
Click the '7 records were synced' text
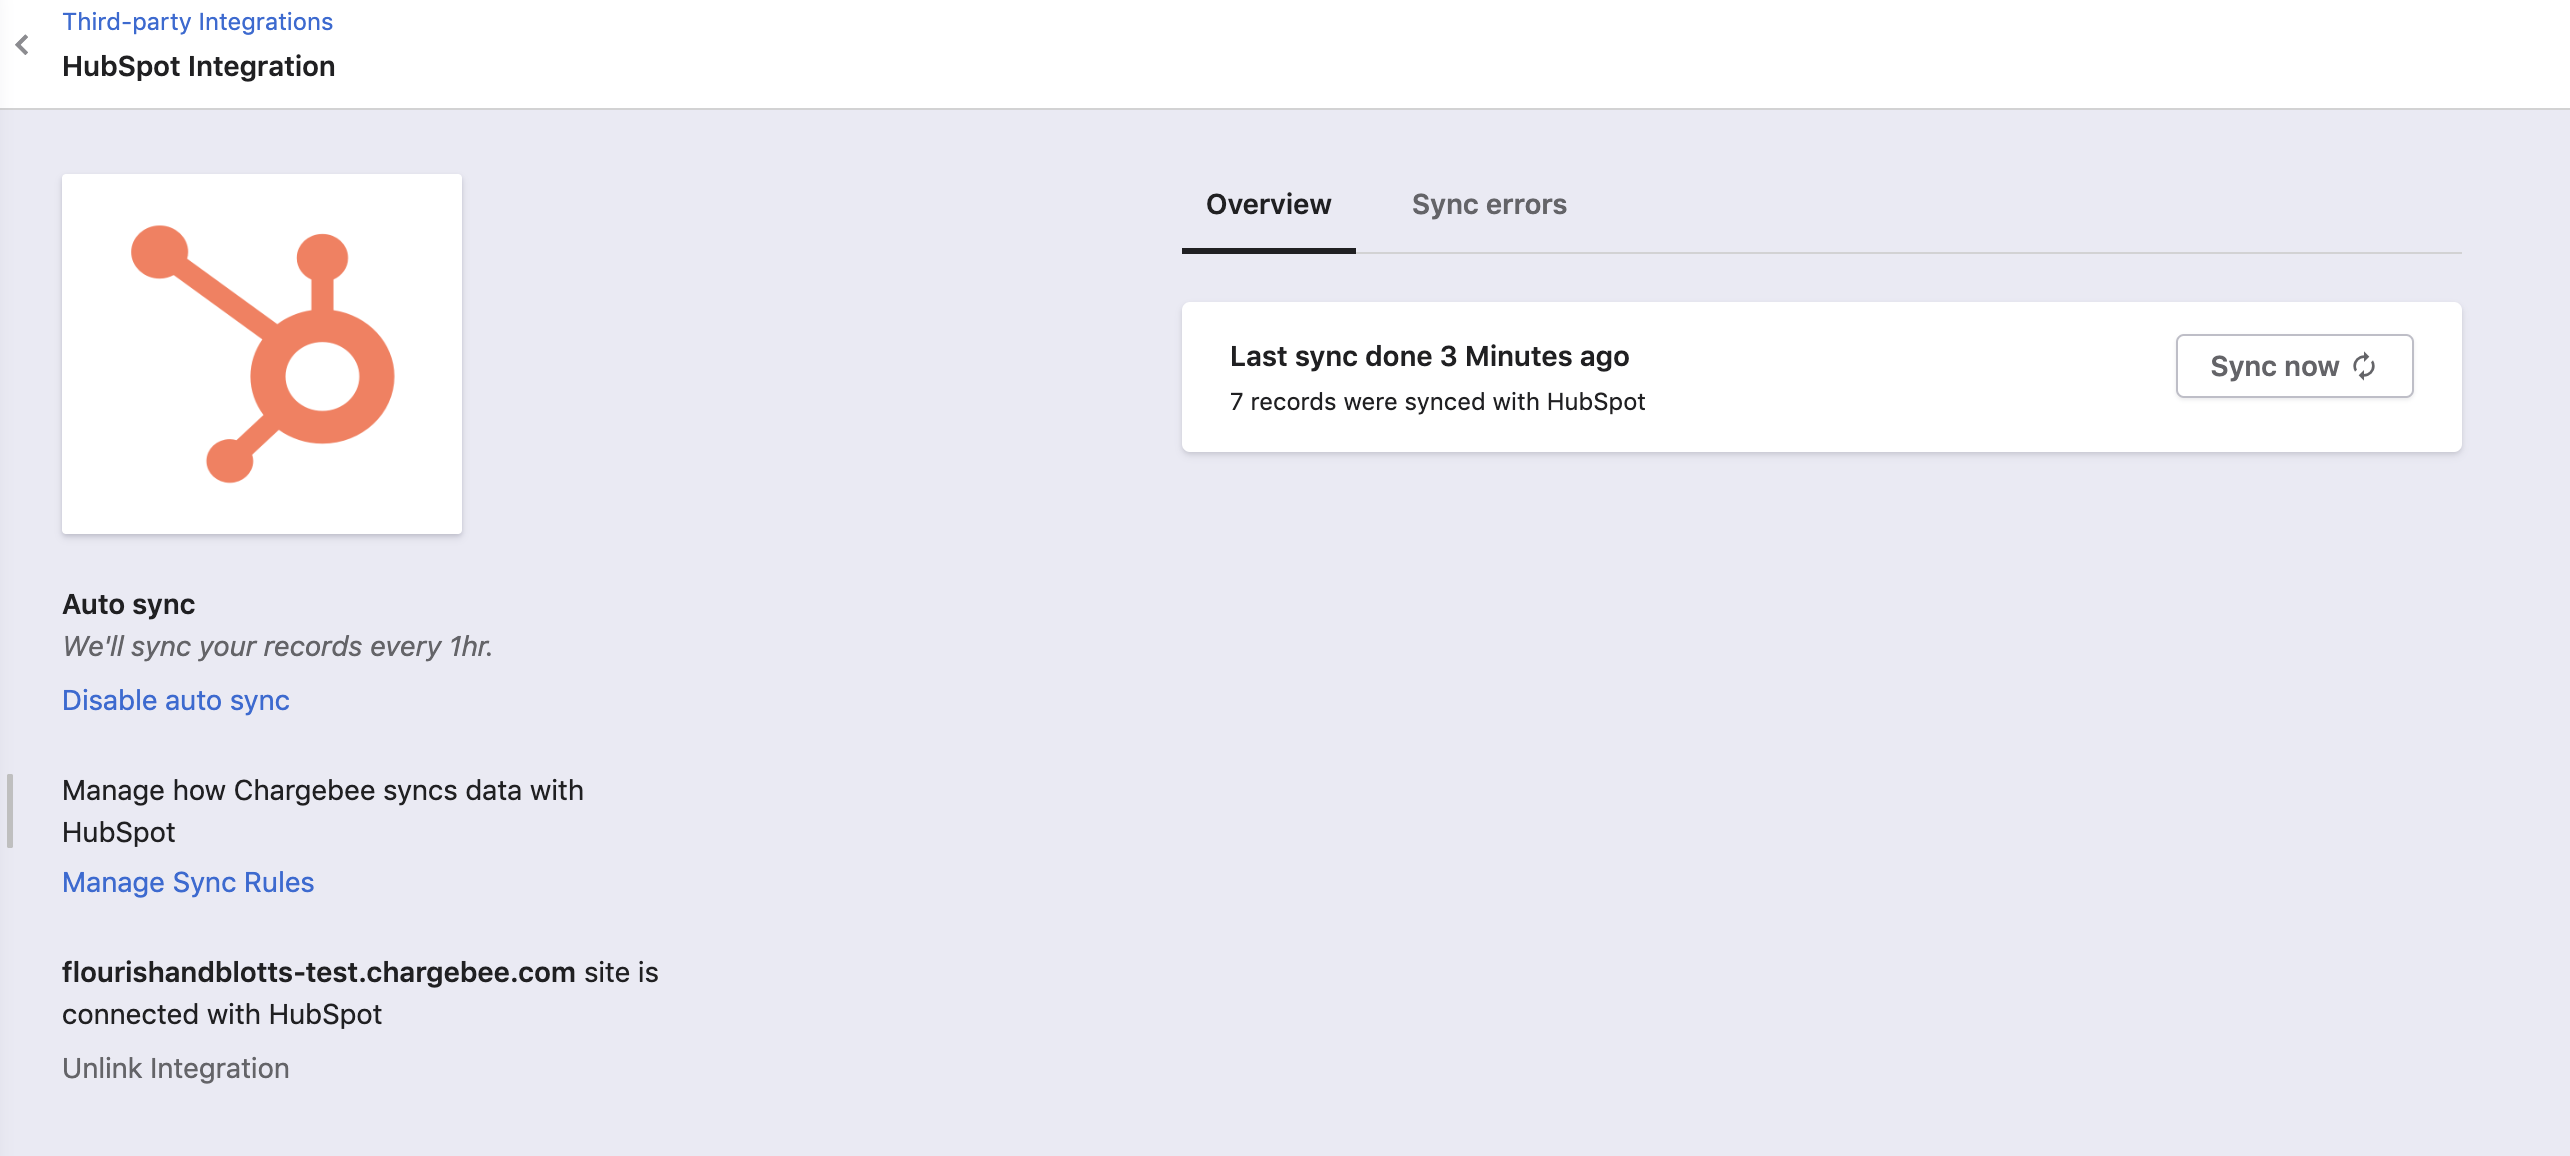pyautogui.click(x=1437, y=402)
